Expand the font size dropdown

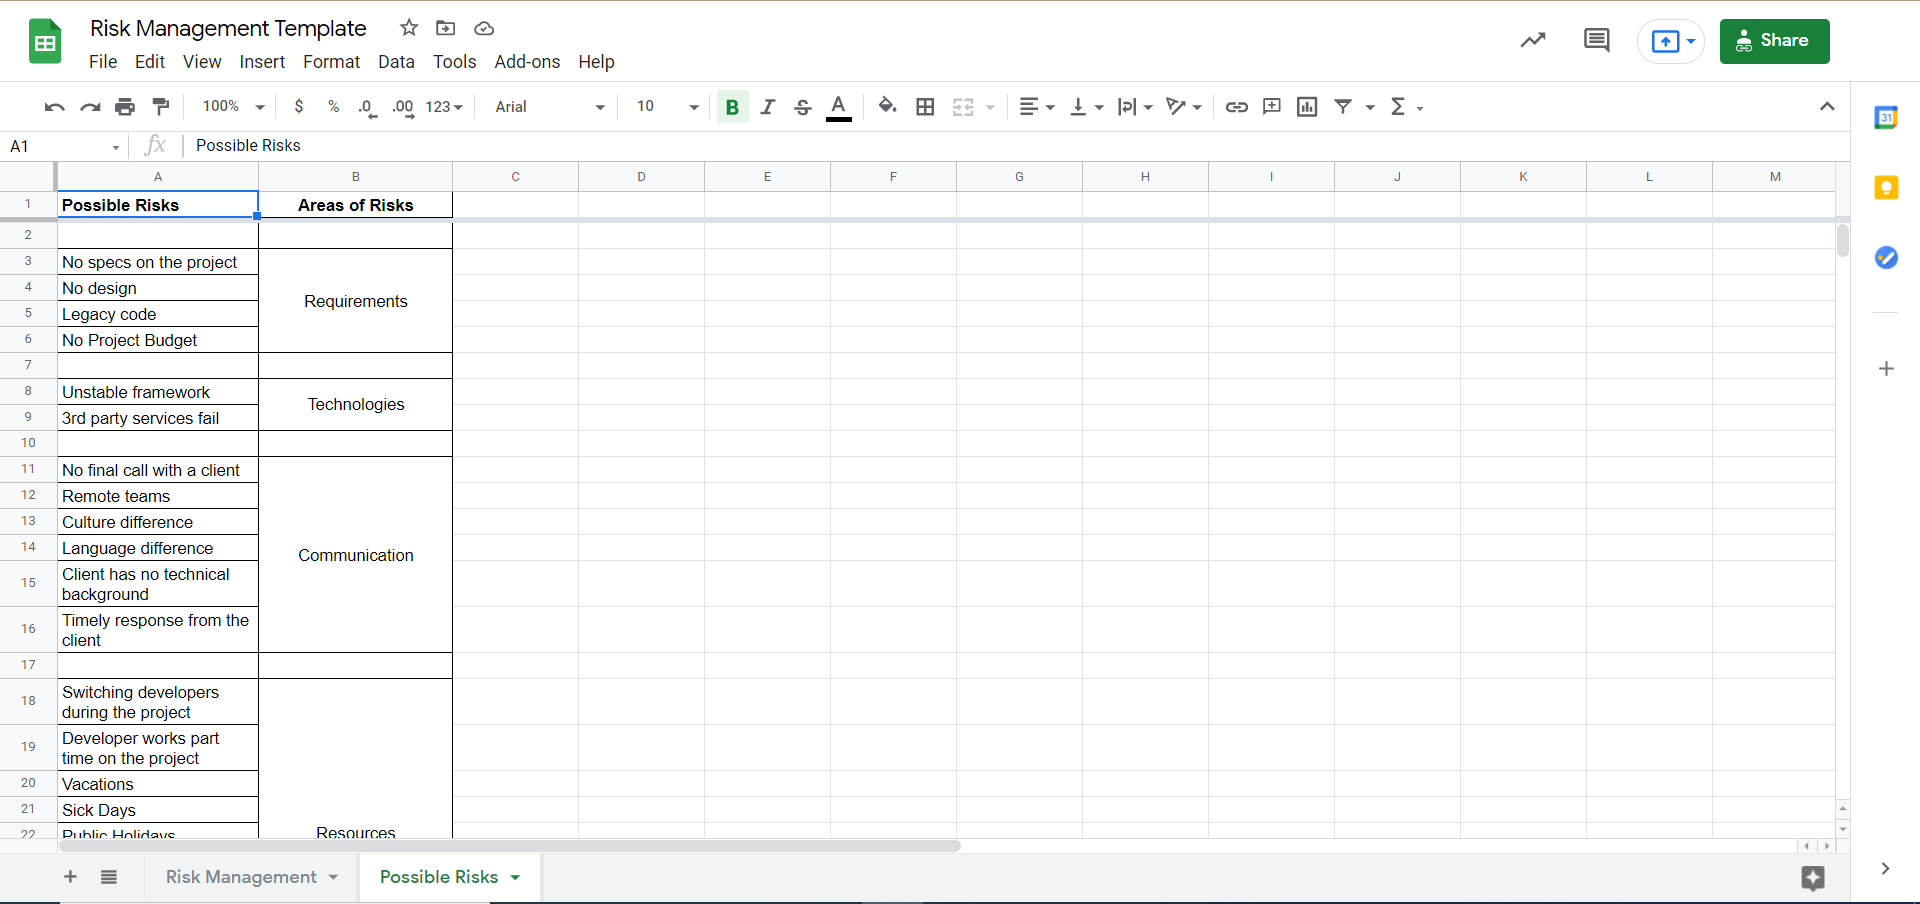667,107
